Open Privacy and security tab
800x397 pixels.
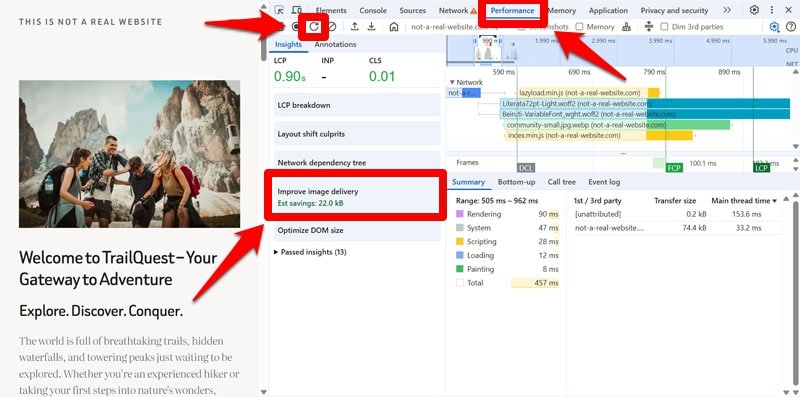674,10
